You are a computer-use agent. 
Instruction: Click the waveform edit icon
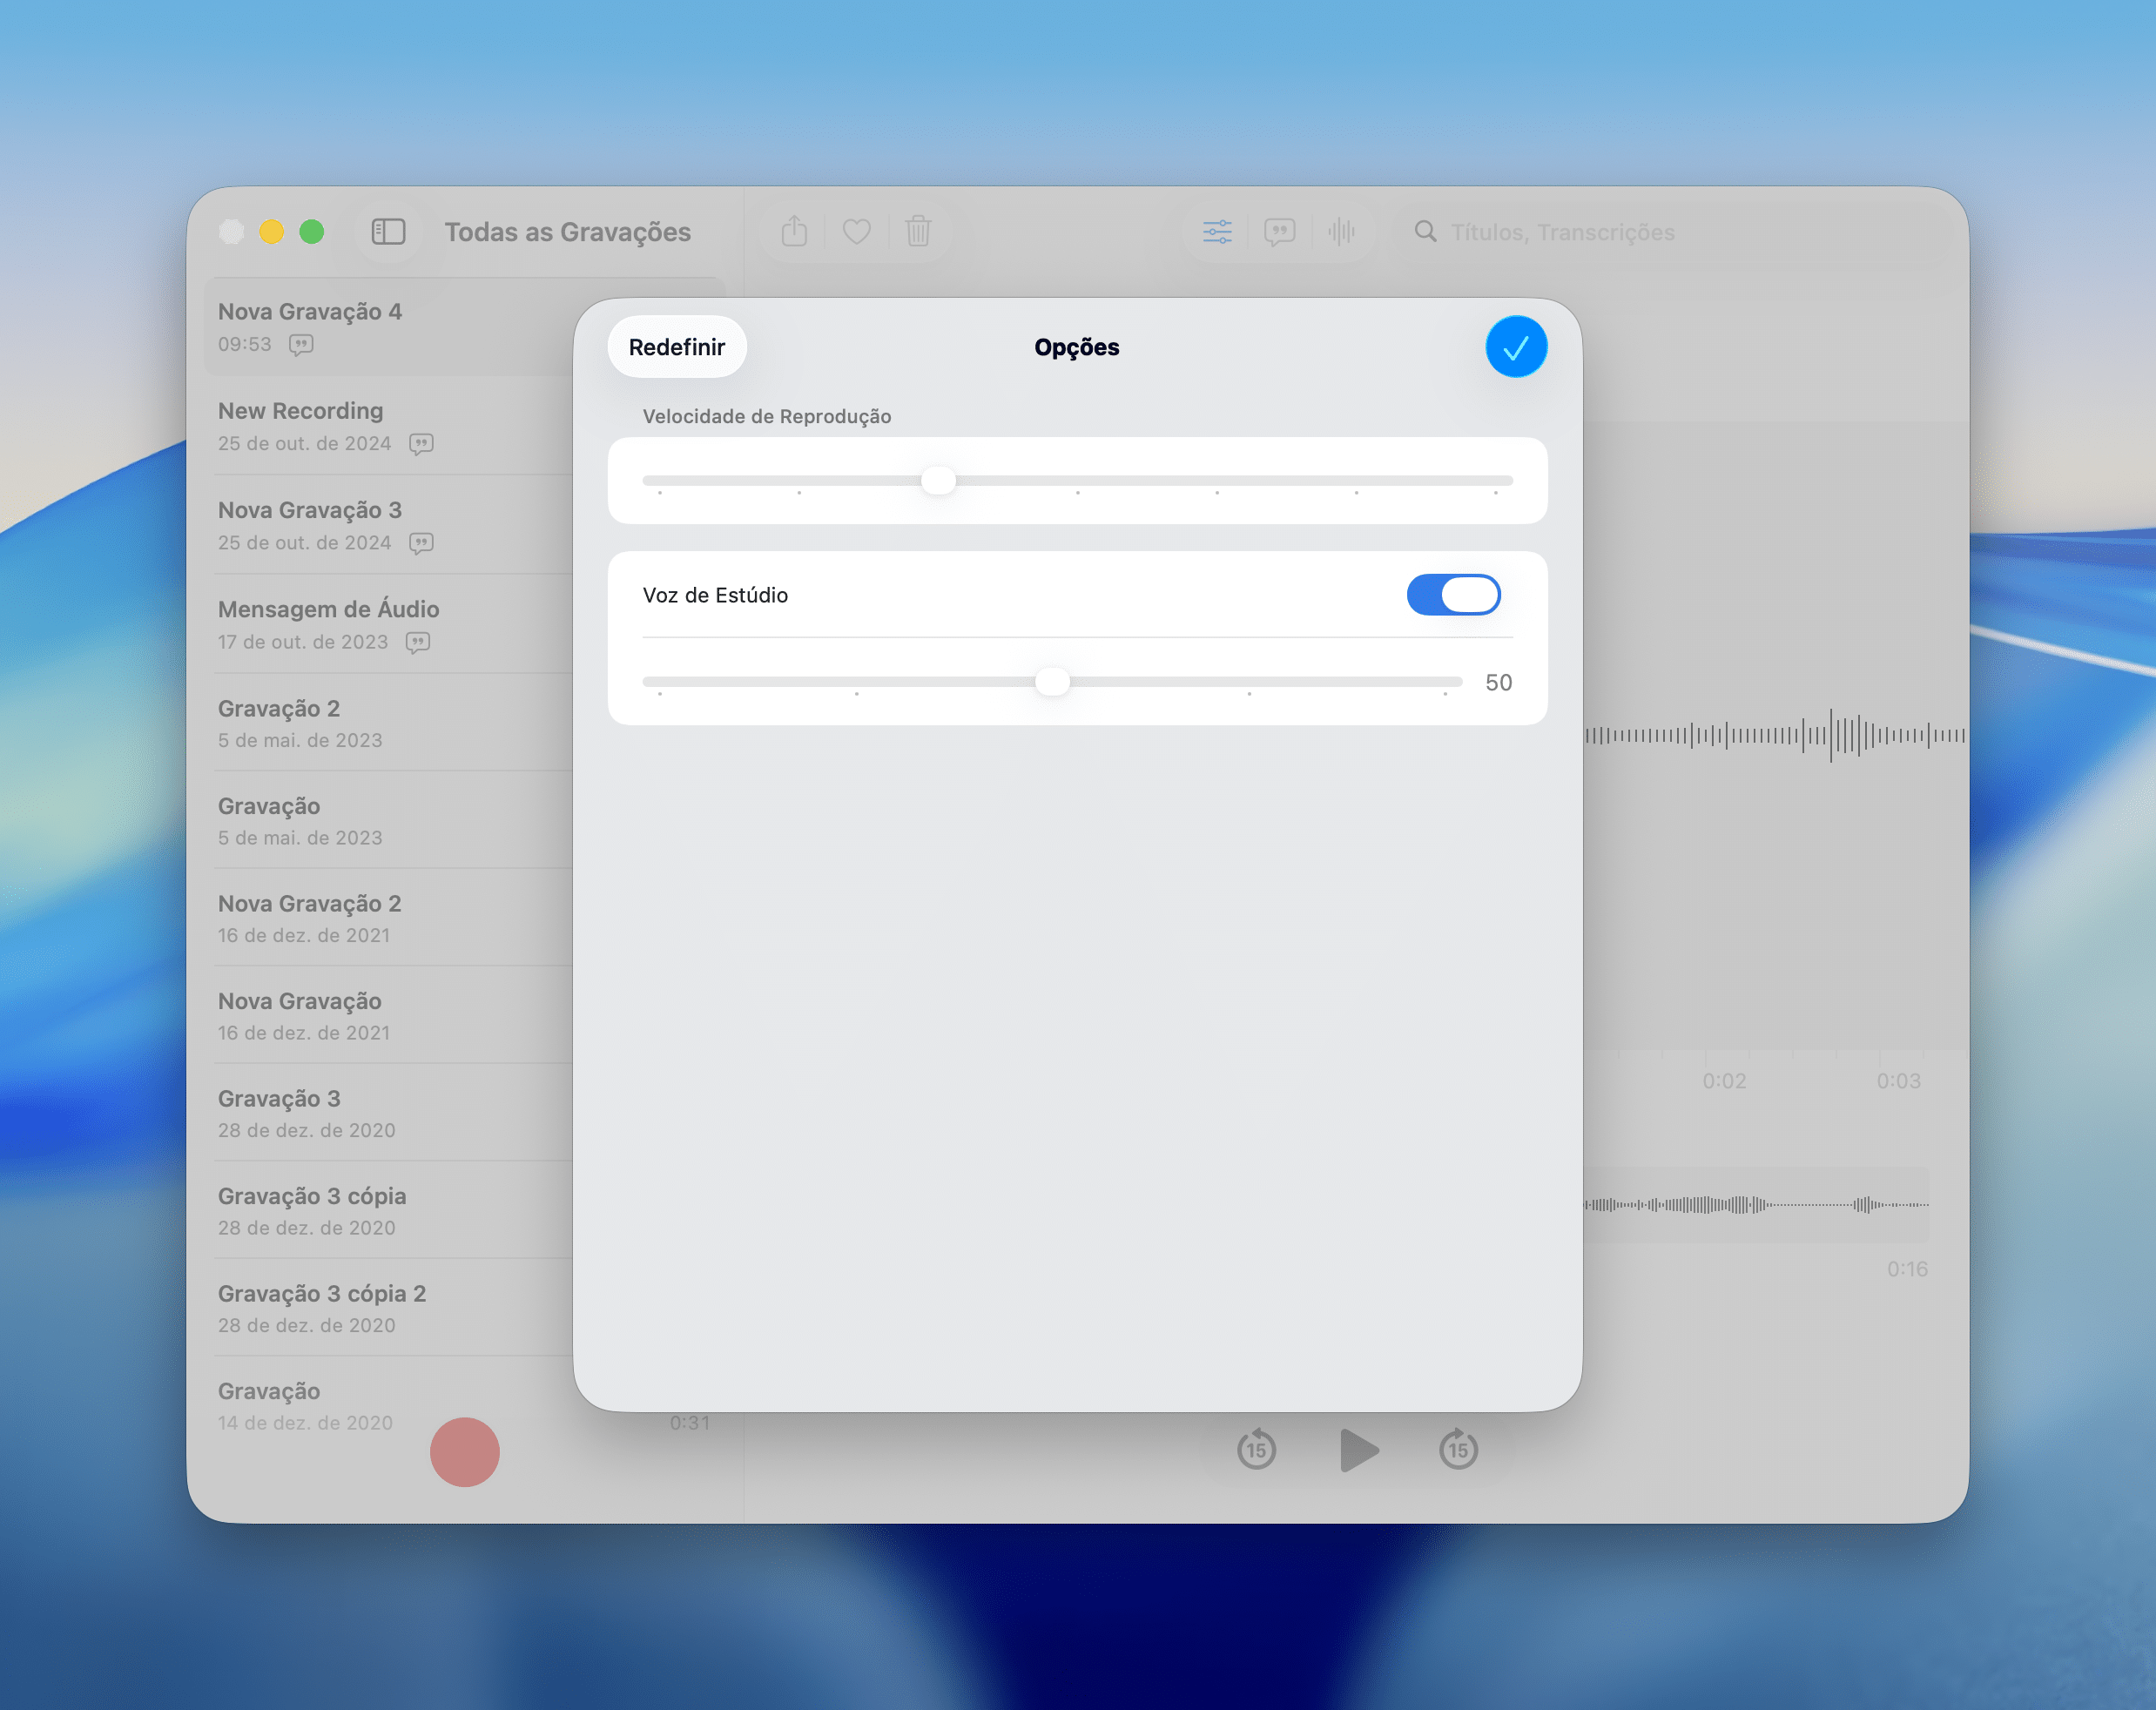pos(1341,232)
